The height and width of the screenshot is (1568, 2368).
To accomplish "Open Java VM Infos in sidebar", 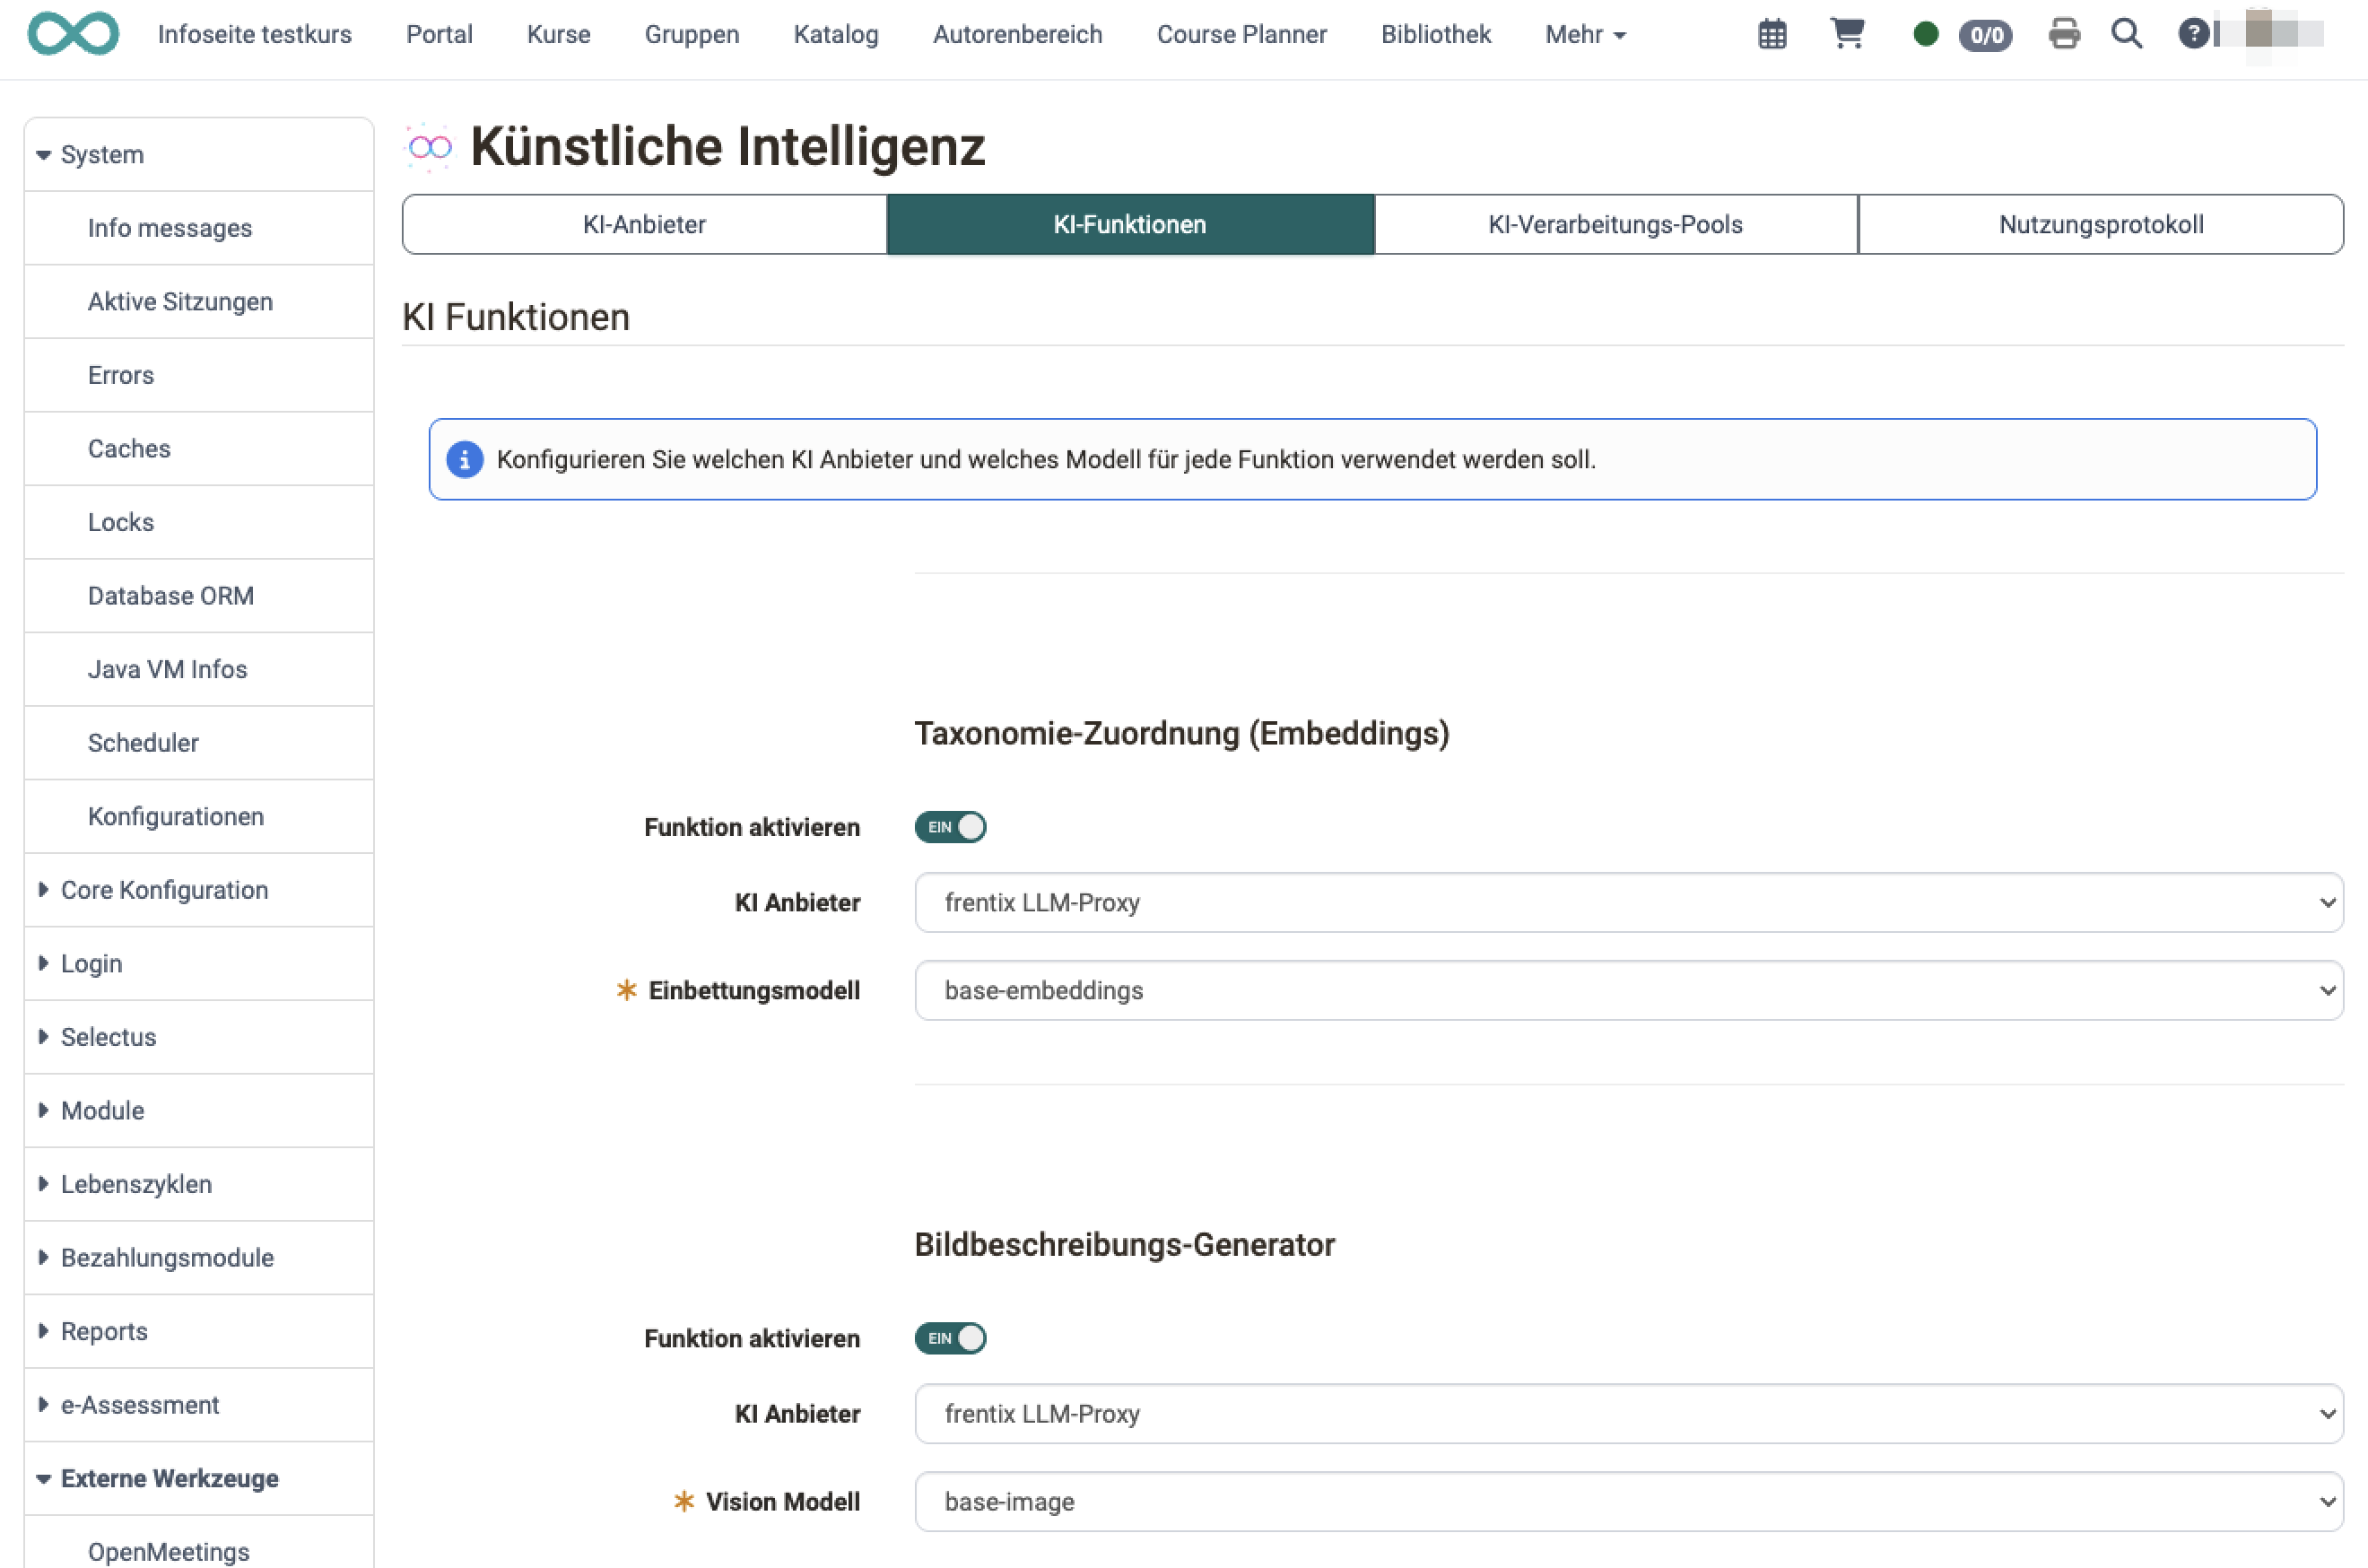I will pyautogui.click(x=199, y=669).
